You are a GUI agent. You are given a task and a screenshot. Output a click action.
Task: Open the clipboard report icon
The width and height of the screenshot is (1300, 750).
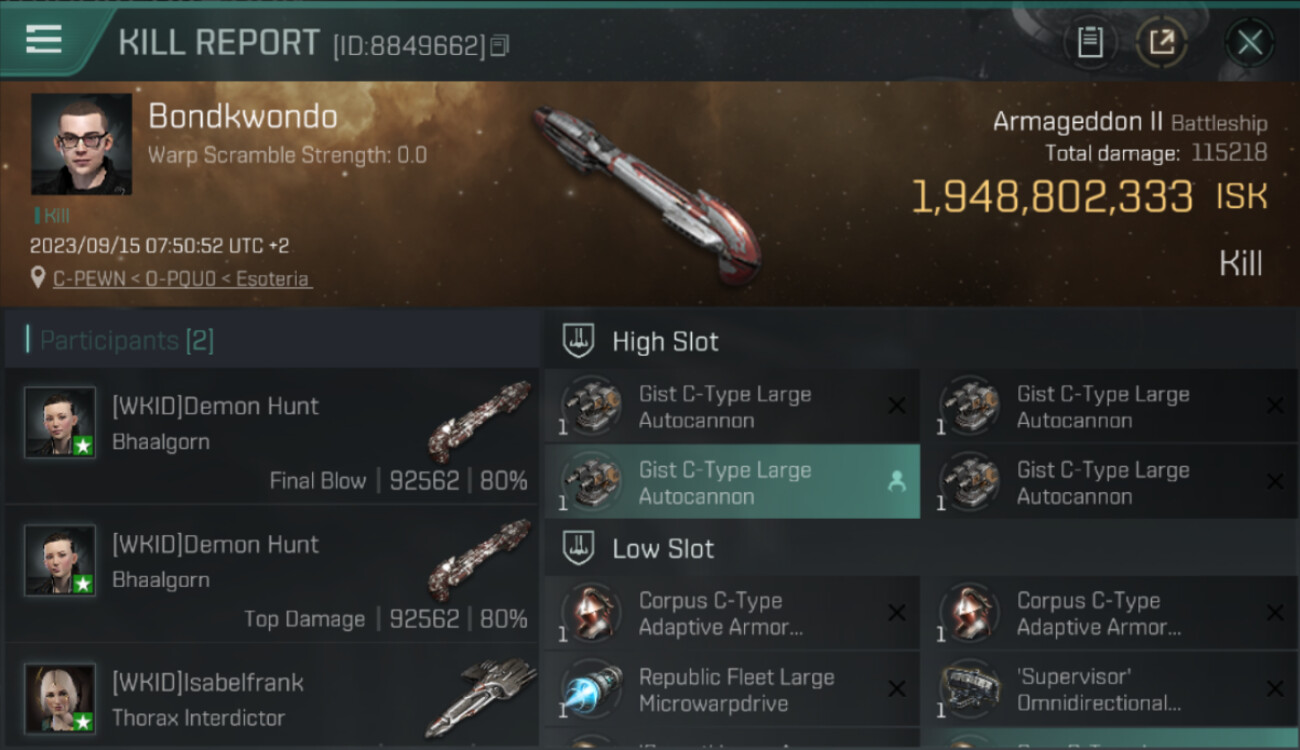pos(1090,43)
